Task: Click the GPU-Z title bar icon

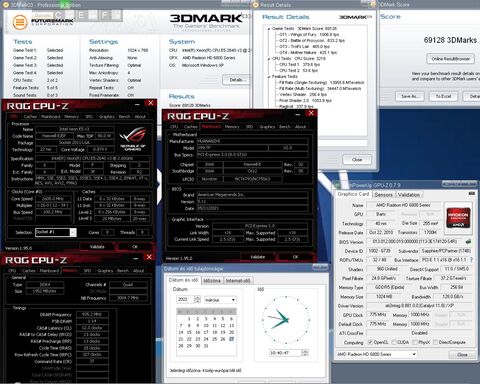Action: point(337,185)
